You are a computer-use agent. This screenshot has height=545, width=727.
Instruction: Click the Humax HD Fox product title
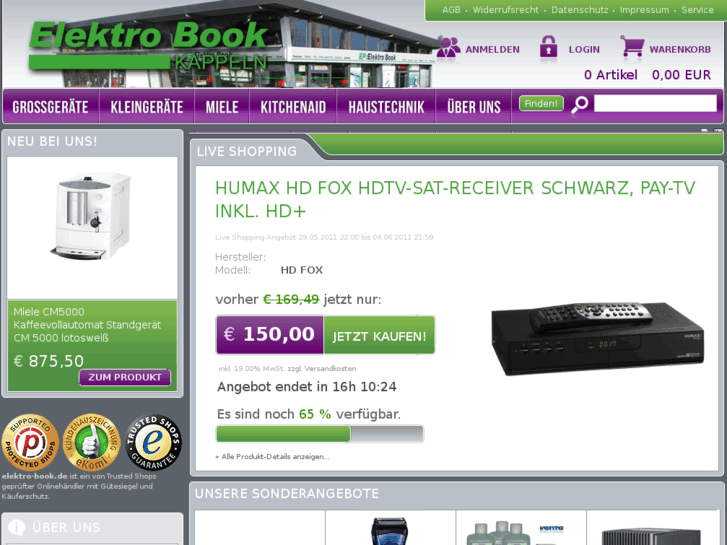[455, 199]
